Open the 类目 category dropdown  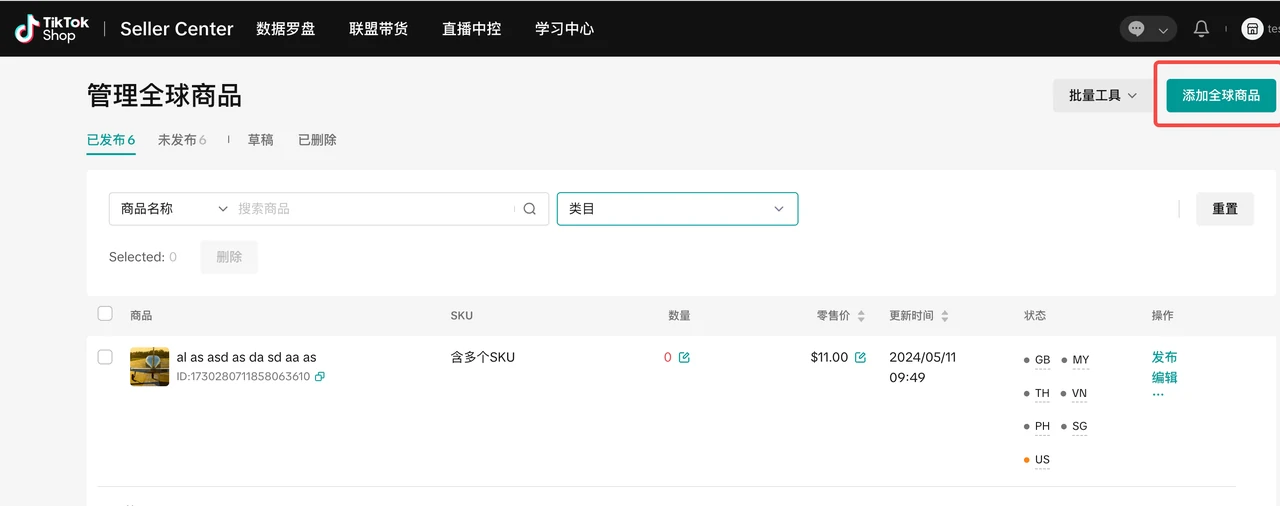click(x=677, y=209)
